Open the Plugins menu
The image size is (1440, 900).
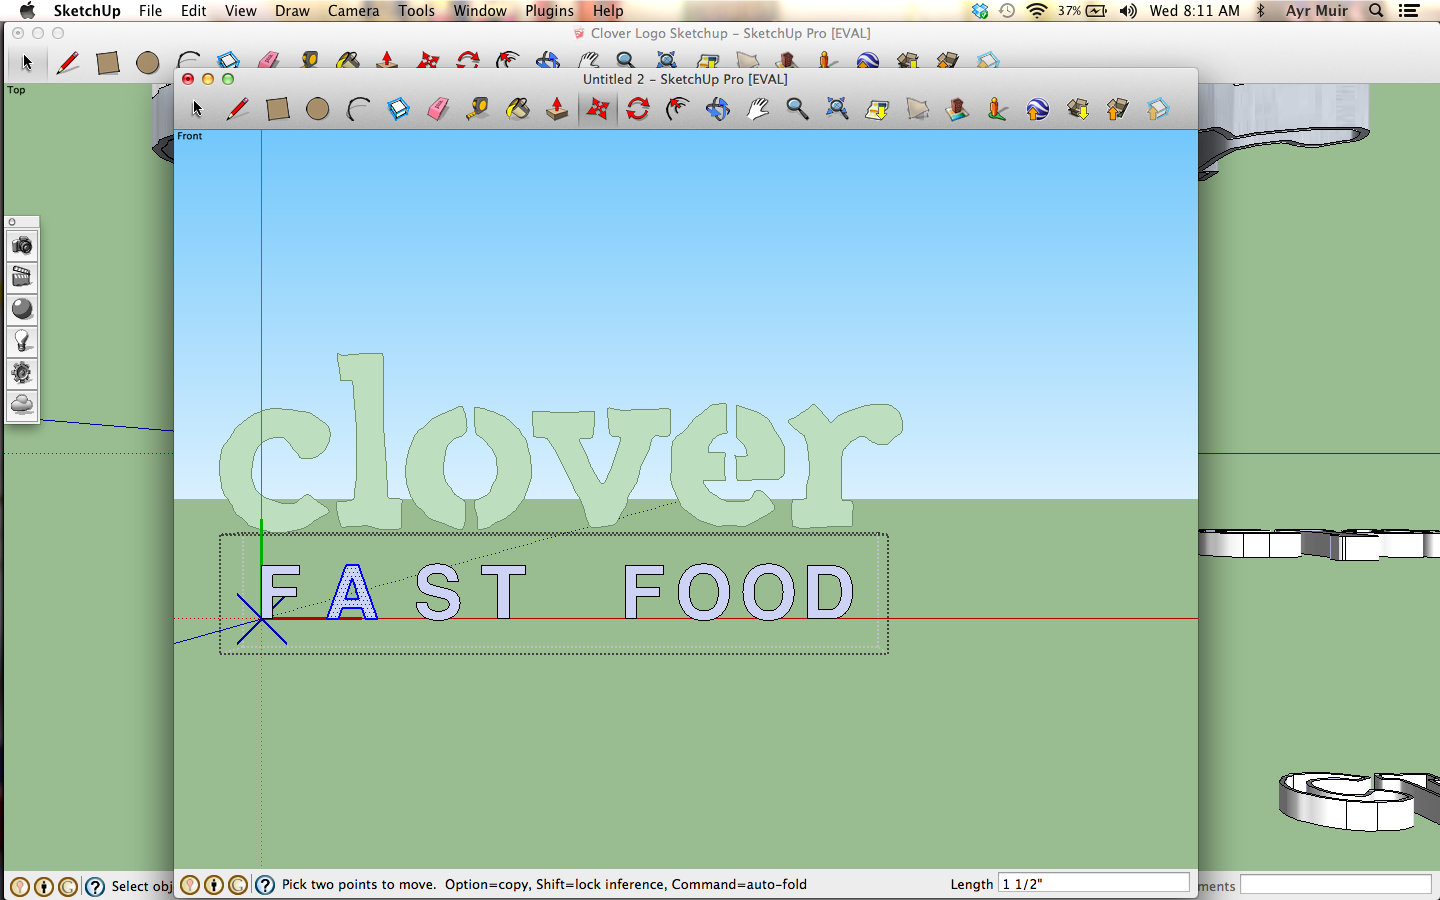[549, 11]
